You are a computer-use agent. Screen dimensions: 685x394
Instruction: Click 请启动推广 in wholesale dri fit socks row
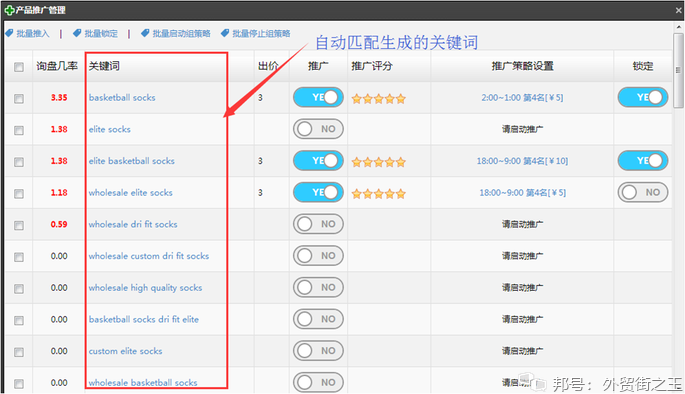522,225
